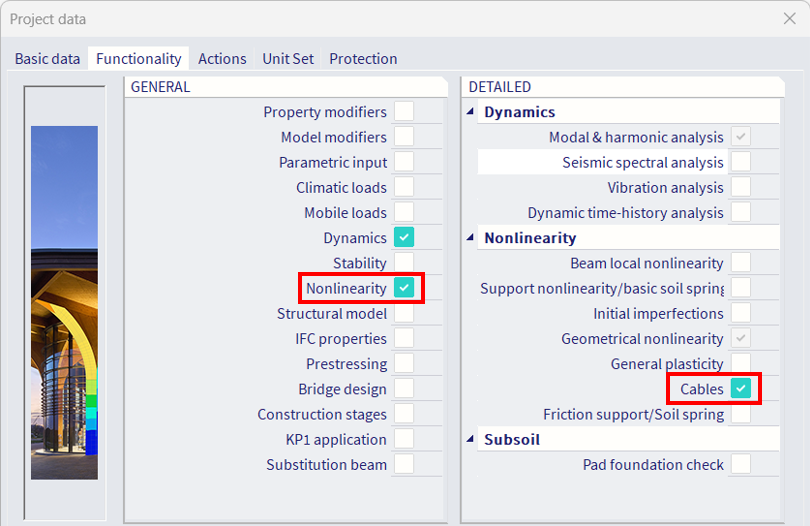This screenshot has width=810, height=526.
Task: Uncheck the Cables checkbox
Action: pos(741,389)
